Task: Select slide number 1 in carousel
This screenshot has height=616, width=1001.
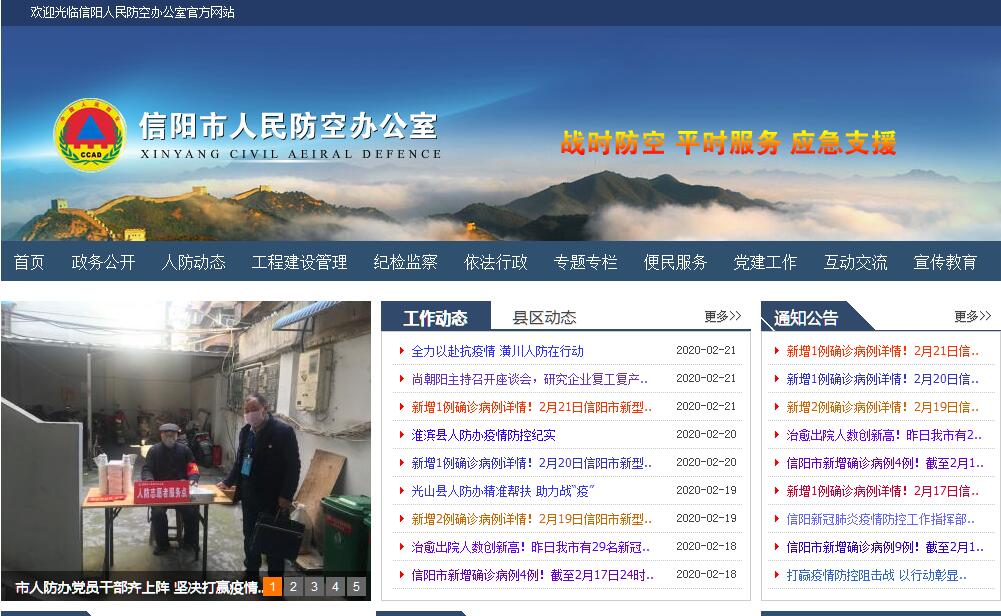Action: tap(272, 587)
